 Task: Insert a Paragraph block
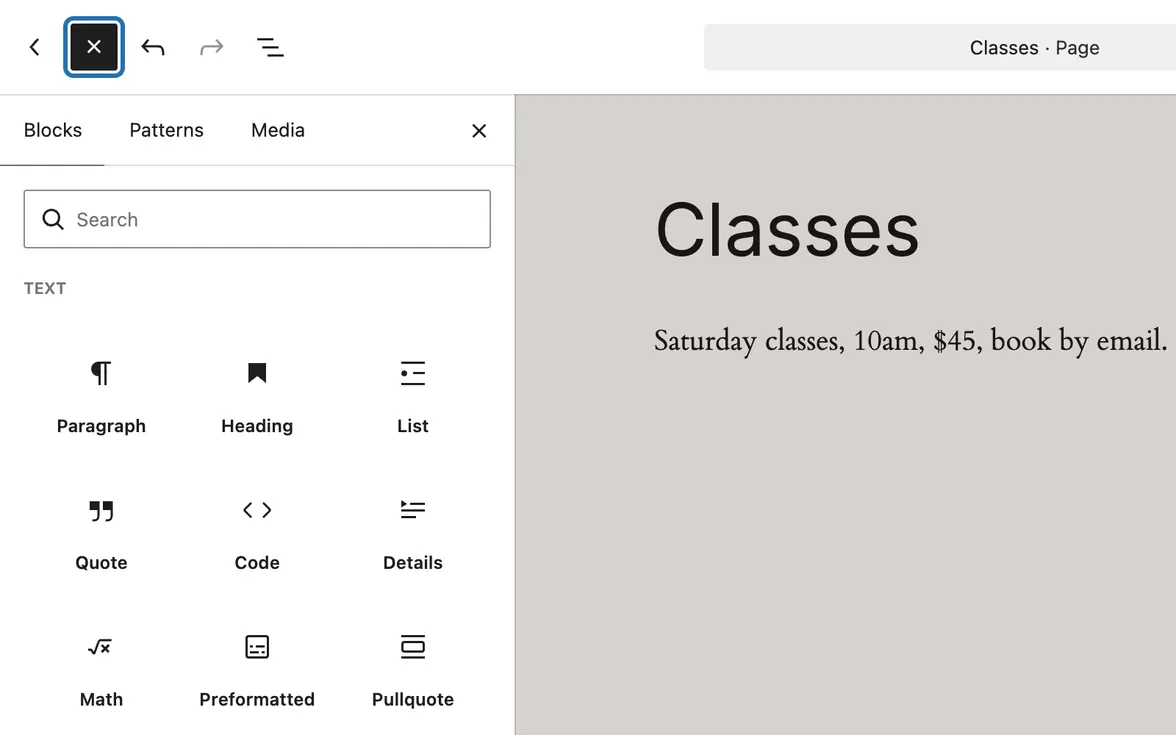[x=101, y=396]
